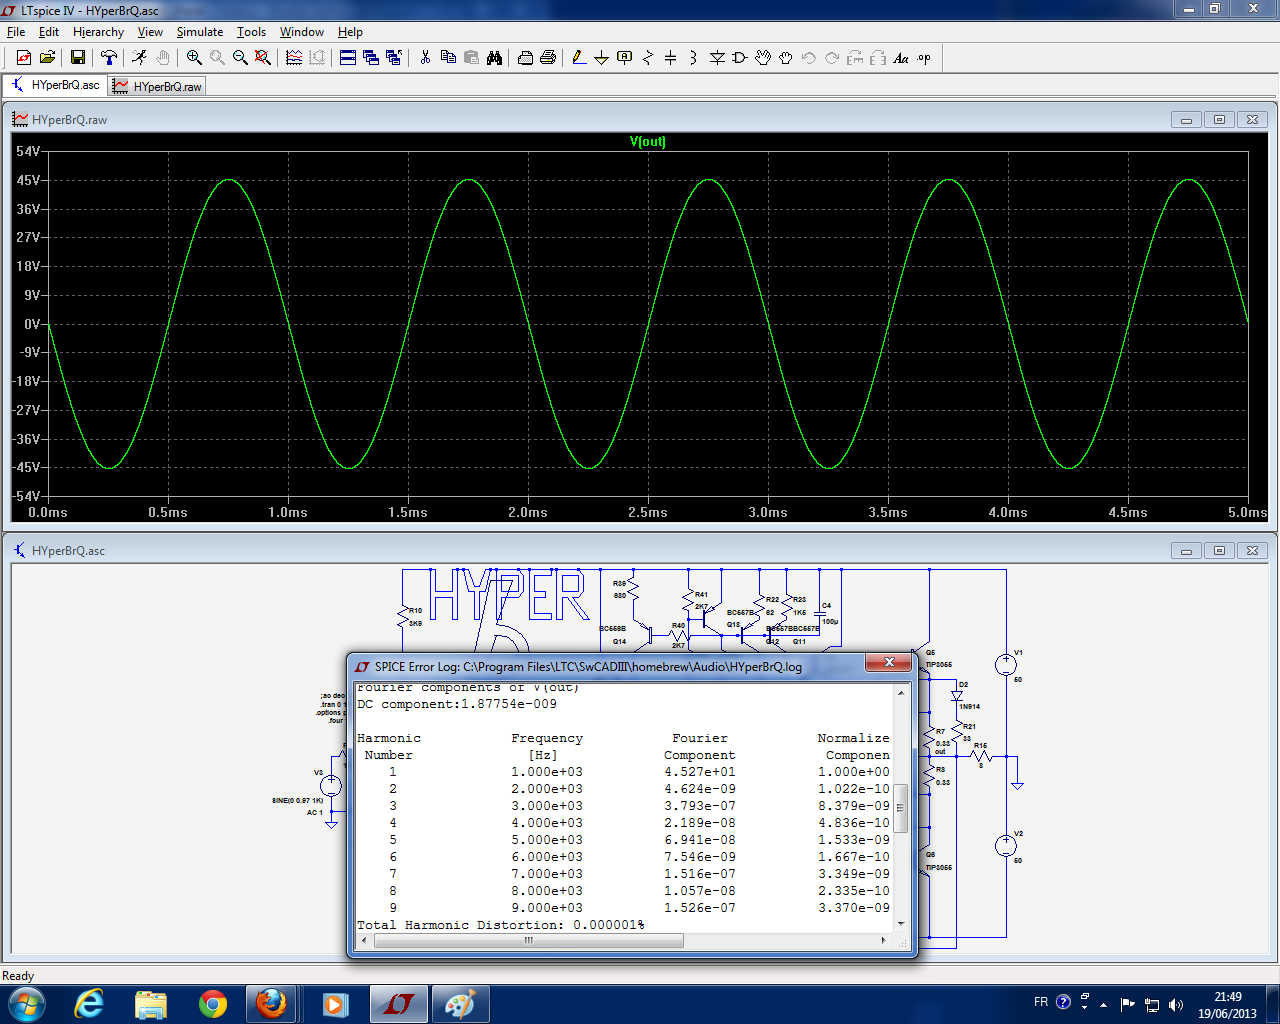Switch to the HYperBrQ.asc tab
Screen dimensions: 1280x1024
tap(56, 86)
